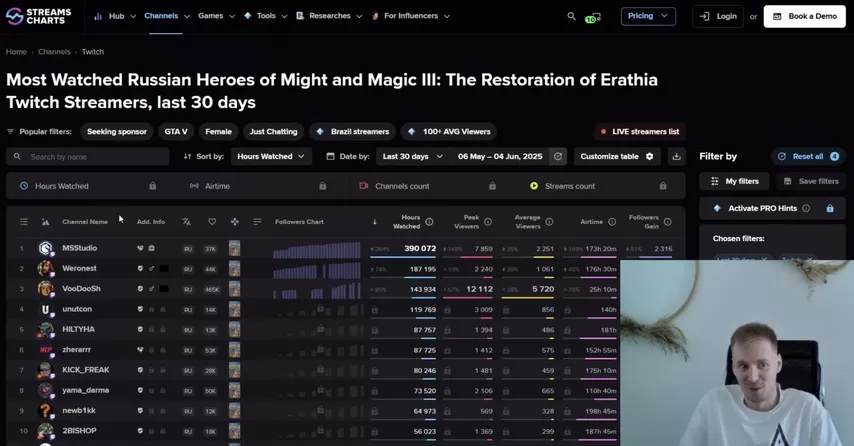854x446 pixels.
Task: Click the language column header icon
Action: pyautogui.click(x=187, y=222)
